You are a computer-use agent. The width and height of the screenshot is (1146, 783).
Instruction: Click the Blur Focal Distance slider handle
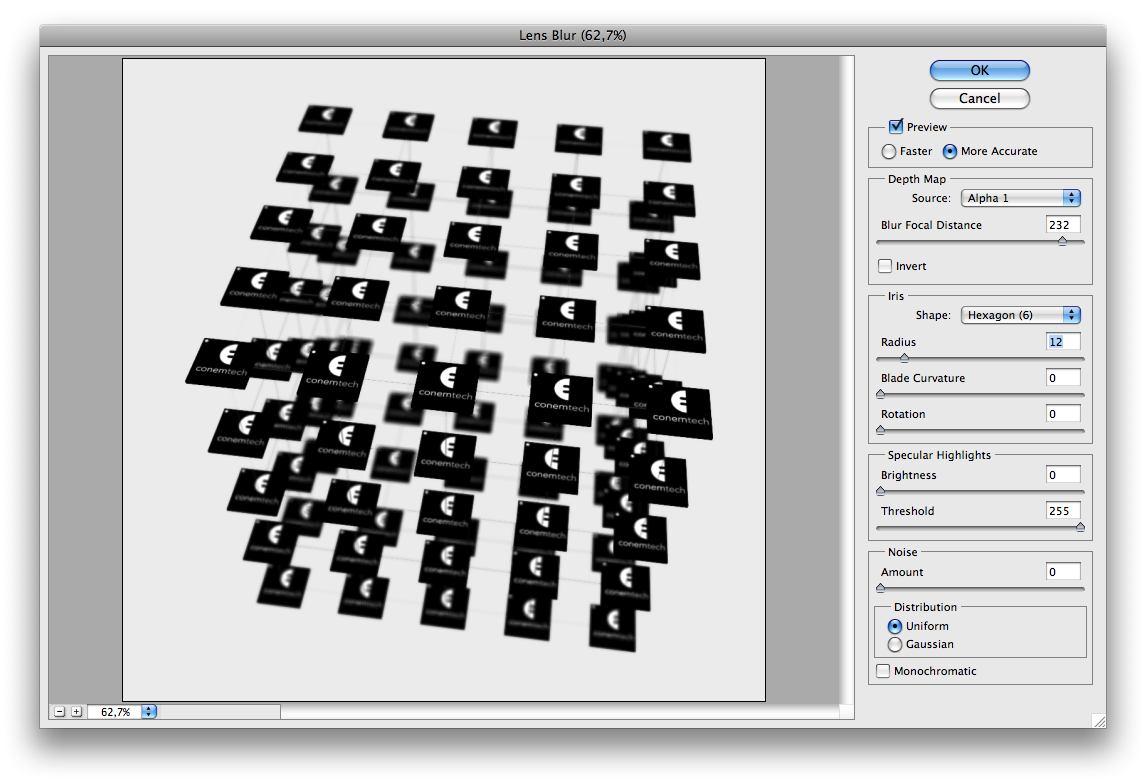[x=1062, y=241]
